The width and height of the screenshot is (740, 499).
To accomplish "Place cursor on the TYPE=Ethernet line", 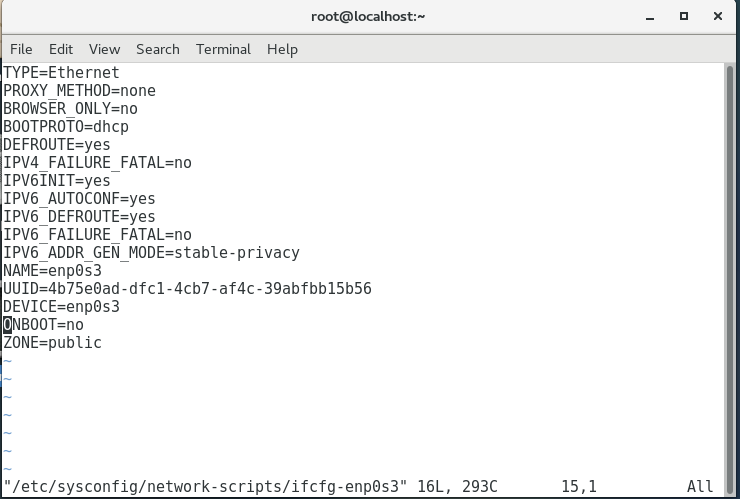I will (x=61, y=73).
